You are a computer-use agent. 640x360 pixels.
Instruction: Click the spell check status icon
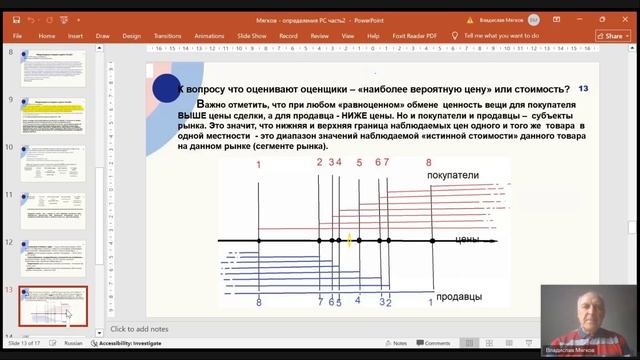(x=53, y=343)
